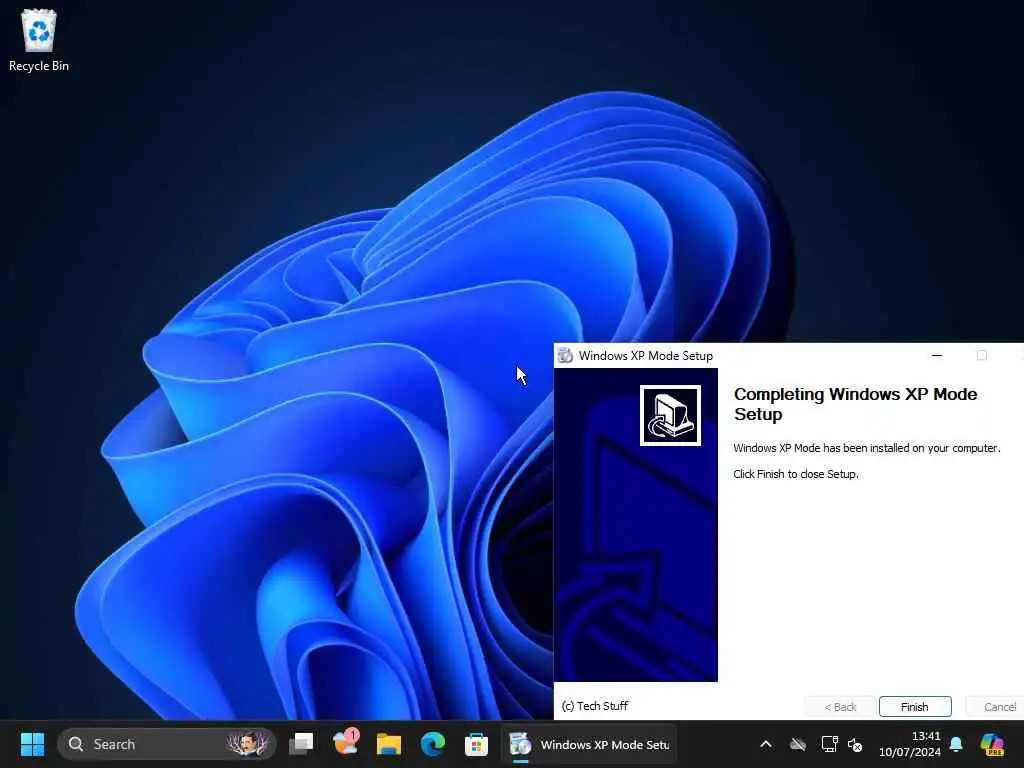Viewport: 1024px width, 768px height.
Task: Click the Setup window title bar icon
Action: pos(566,355)
